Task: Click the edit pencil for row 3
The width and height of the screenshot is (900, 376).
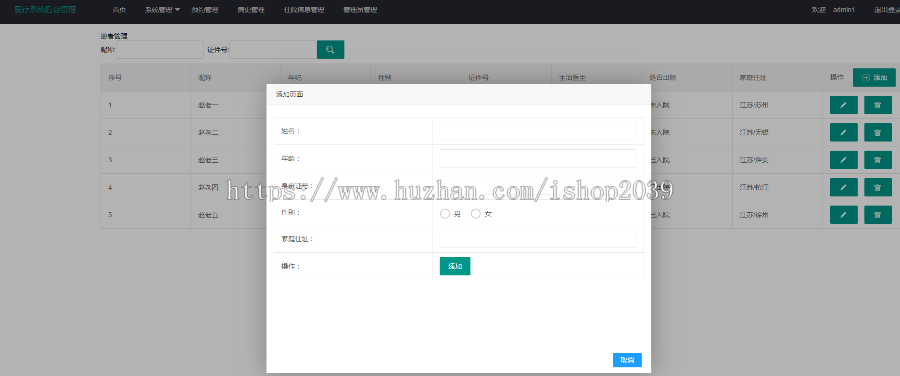Action: [x=844, y=160]
